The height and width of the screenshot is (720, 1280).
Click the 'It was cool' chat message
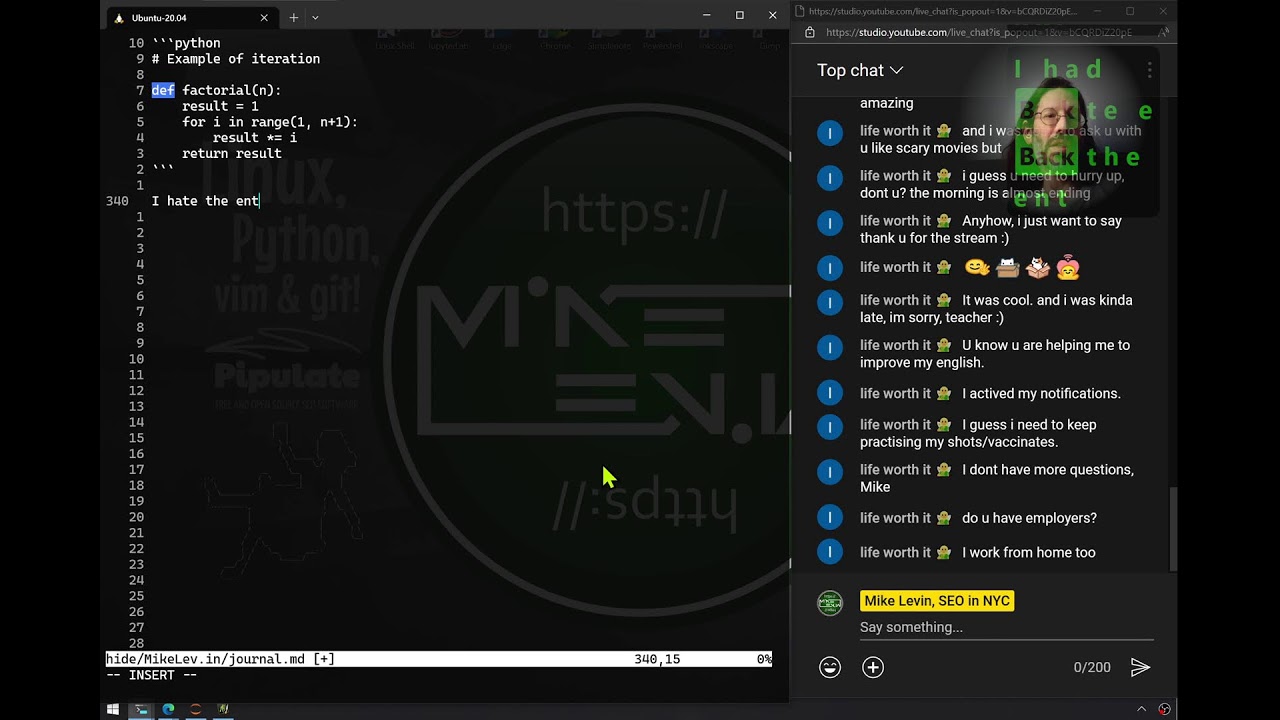(996, 309)
